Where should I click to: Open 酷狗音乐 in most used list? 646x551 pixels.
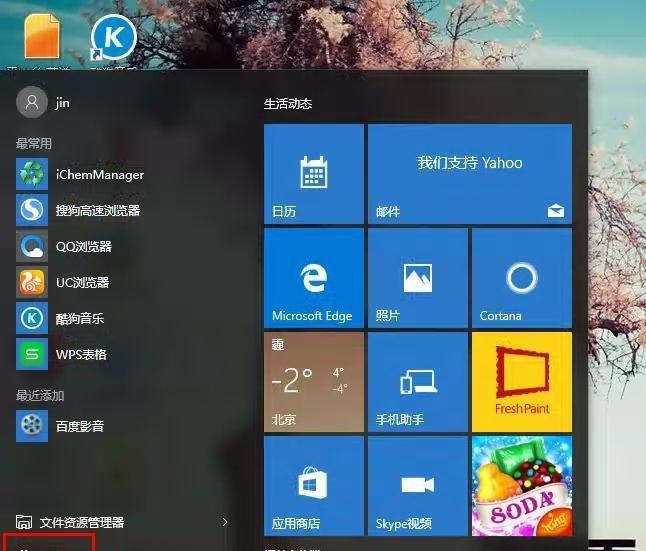click(60, 318)
